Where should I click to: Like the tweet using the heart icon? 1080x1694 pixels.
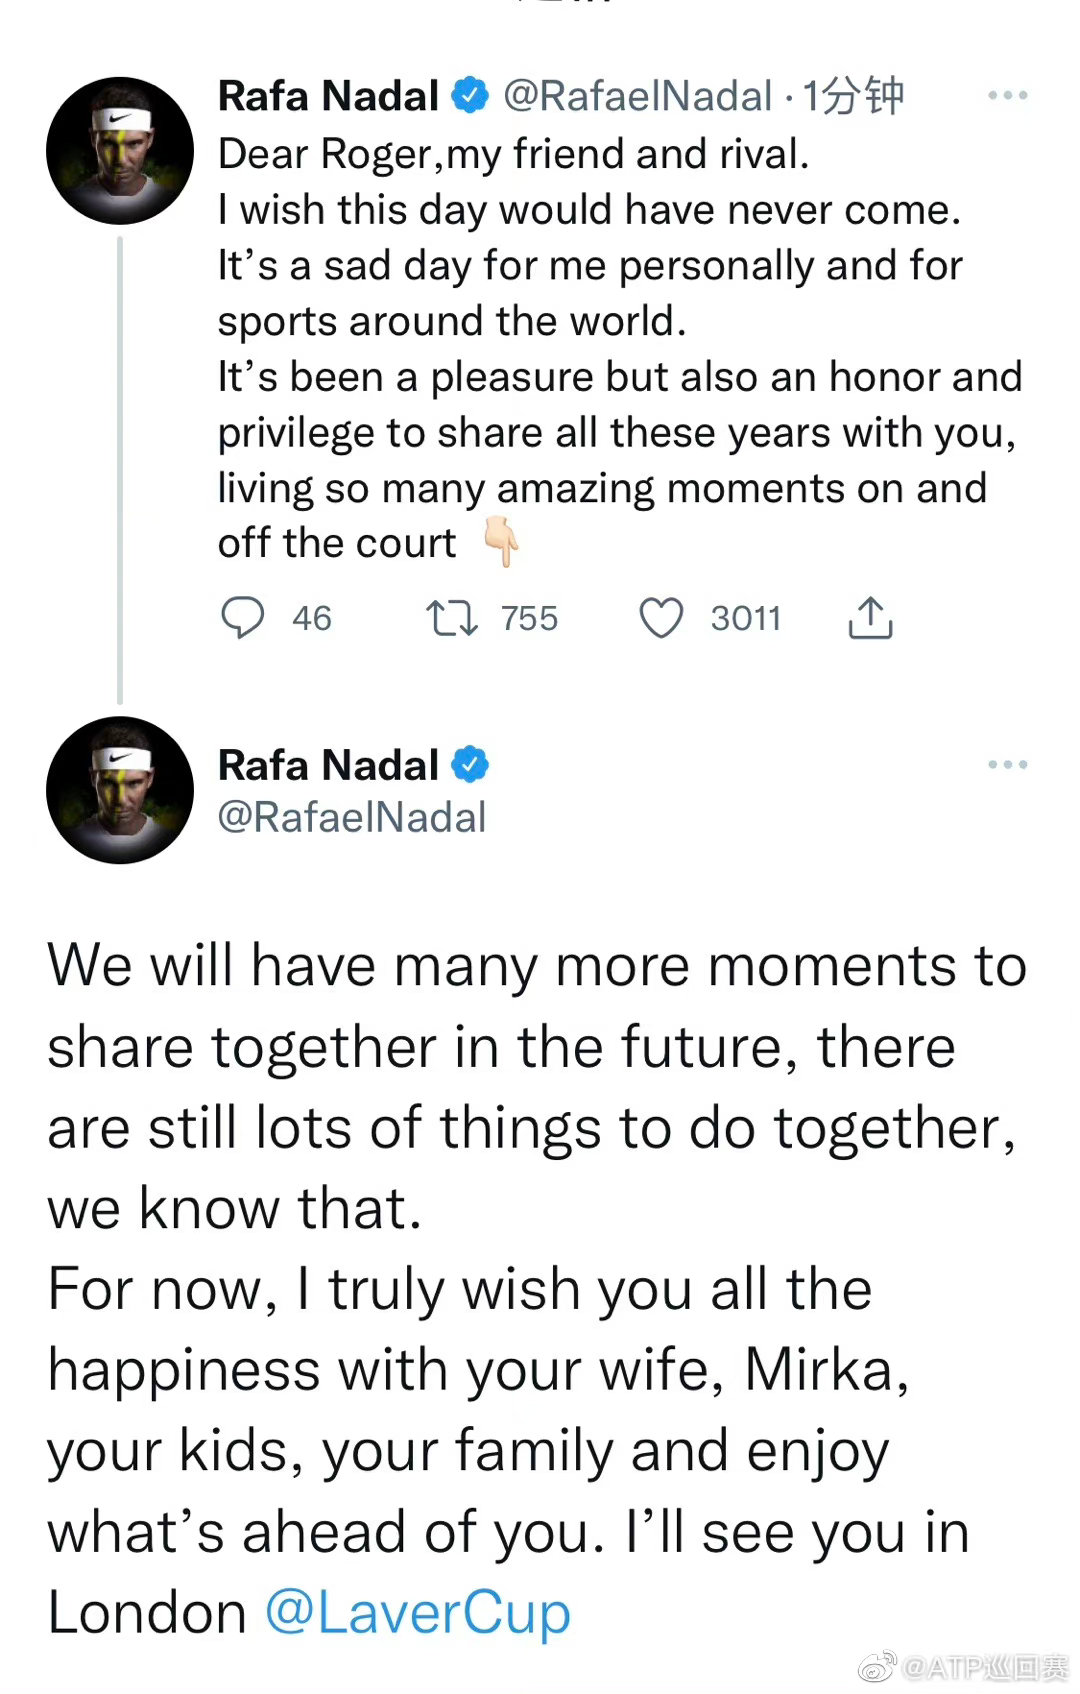(x=661, y=618)
